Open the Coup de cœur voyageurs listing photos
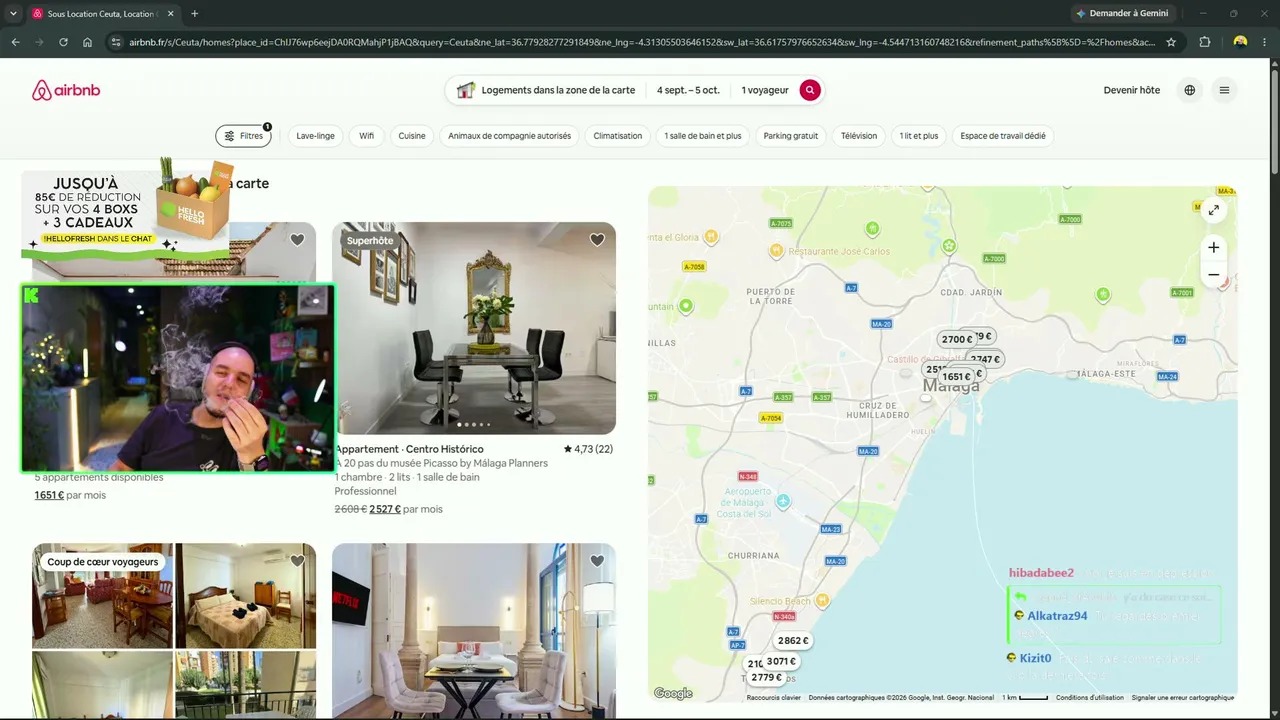Viewport: 1280px width, 720px height. pyautogui.click(x=174, y=631)
